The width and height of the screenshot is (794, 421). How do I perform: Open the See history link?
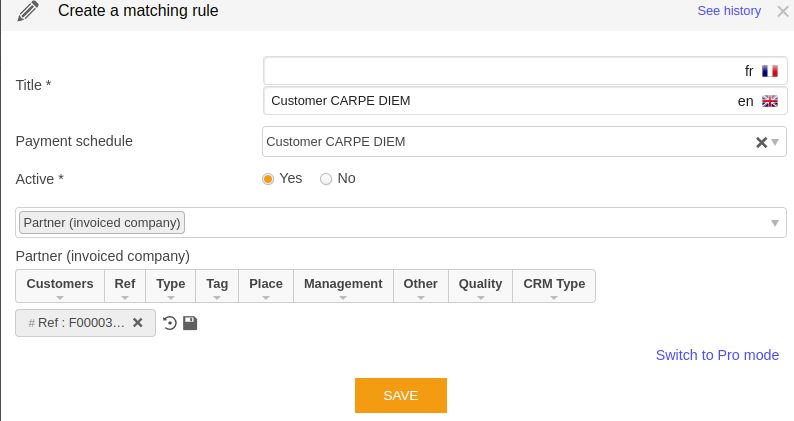point(729,11)
